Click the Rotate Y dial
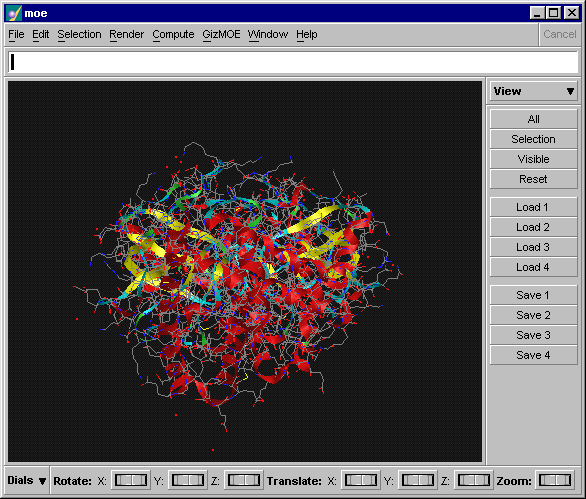586x499 pixels. [x=188, y=480]
